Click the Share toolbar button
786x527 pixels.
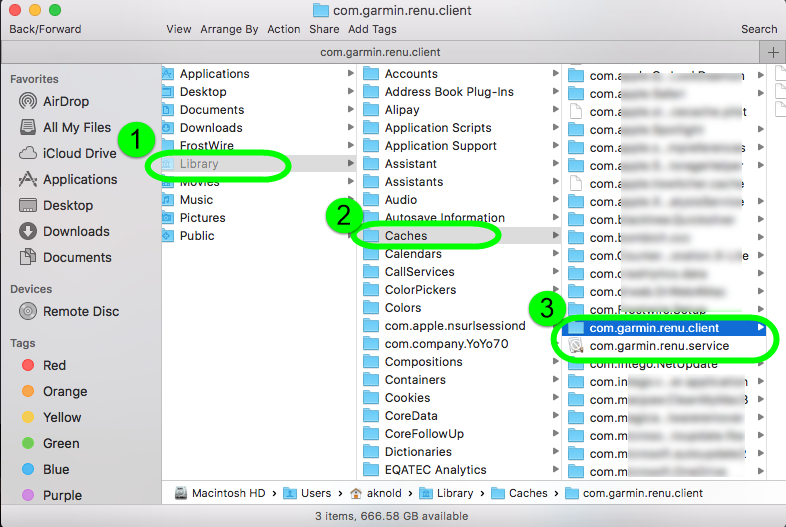324,29
